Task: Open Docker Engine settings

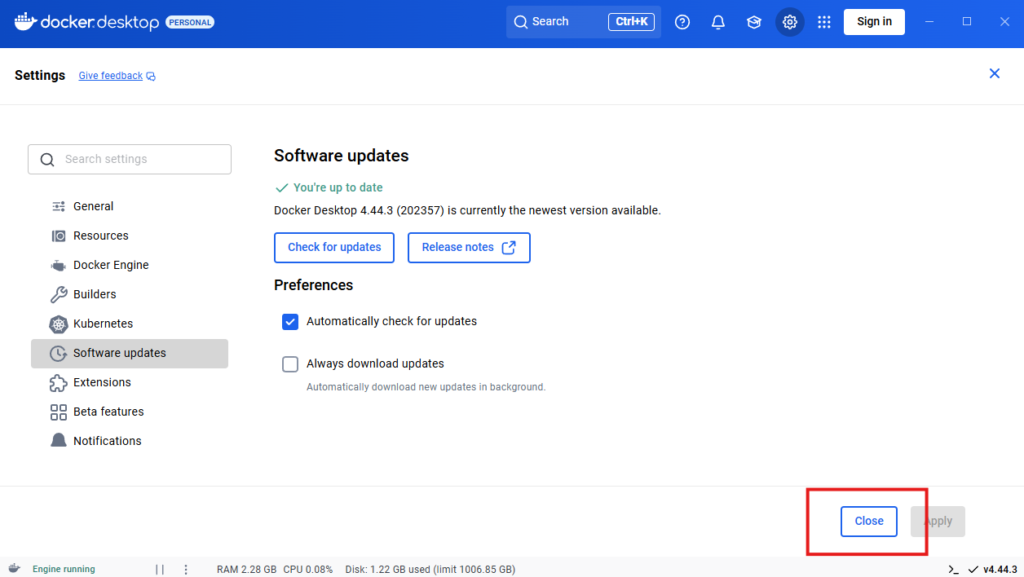Action: tap(129, 265)
